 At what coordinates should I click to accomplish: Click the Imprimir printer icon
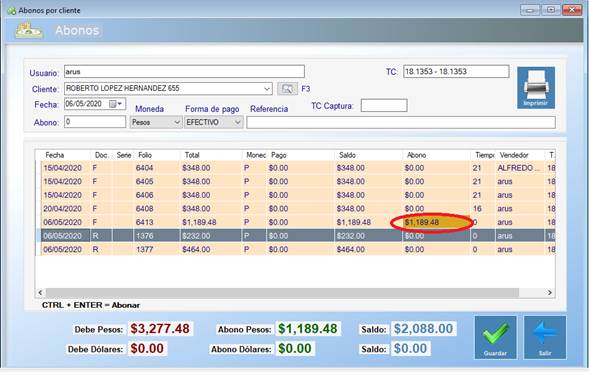click(536, 88)
